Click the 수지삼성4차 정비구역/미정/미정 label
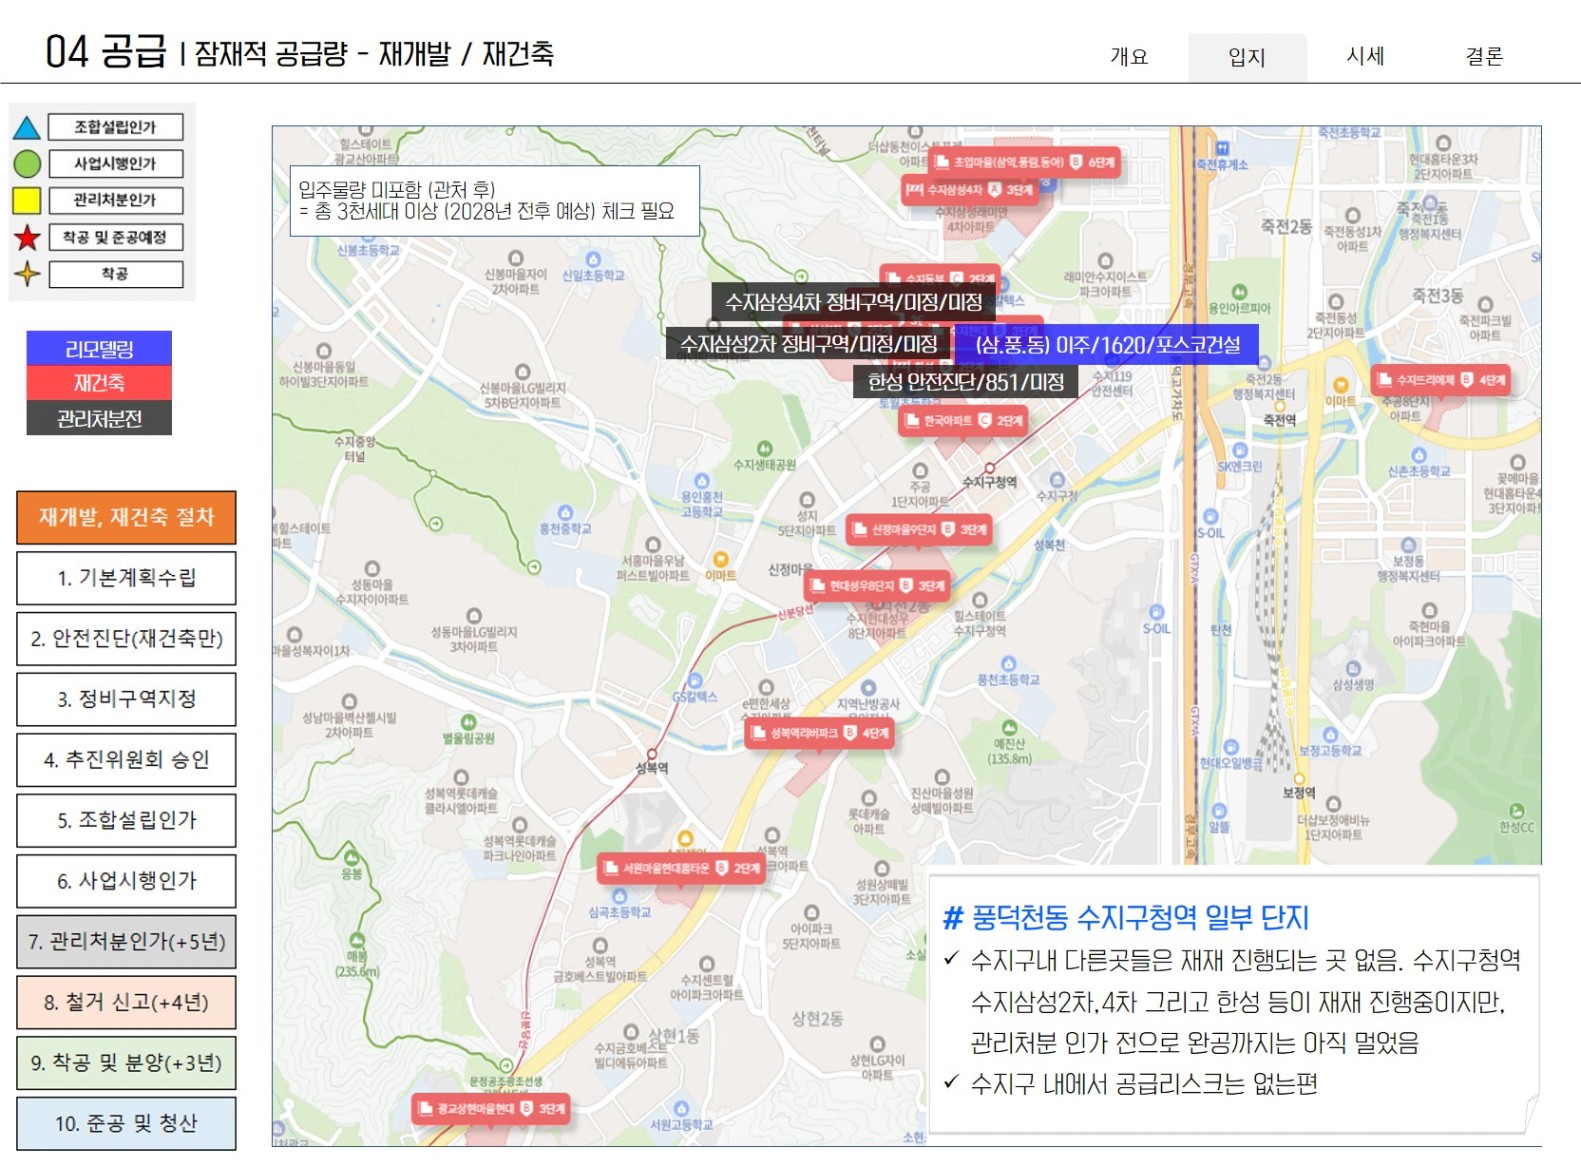This screenshot has width=1581, height=1167. click(x=854, y=302)
